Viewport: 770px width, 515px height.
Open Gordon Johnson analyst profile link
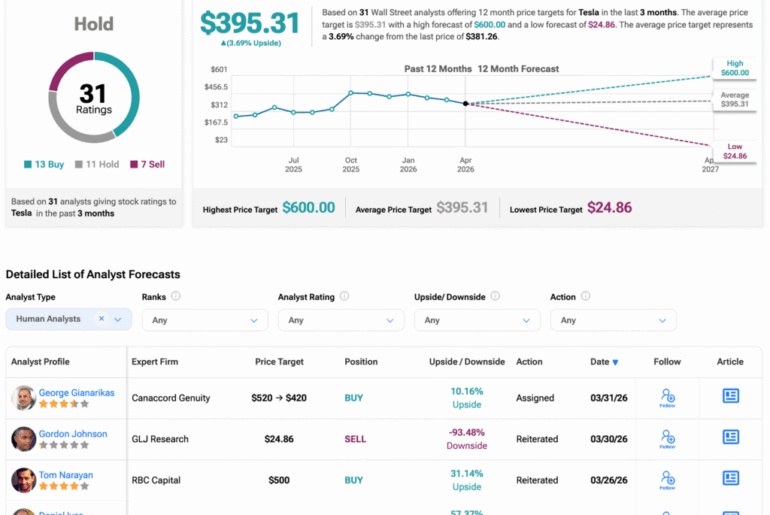point(74,433)
